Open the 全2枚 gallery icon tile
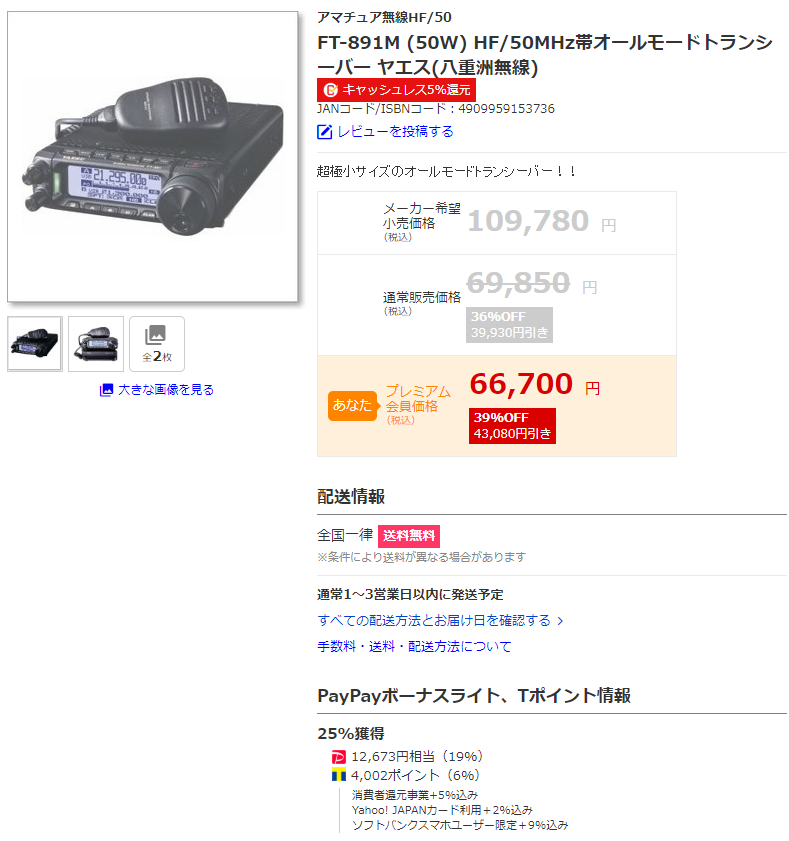 coord(157,344)
